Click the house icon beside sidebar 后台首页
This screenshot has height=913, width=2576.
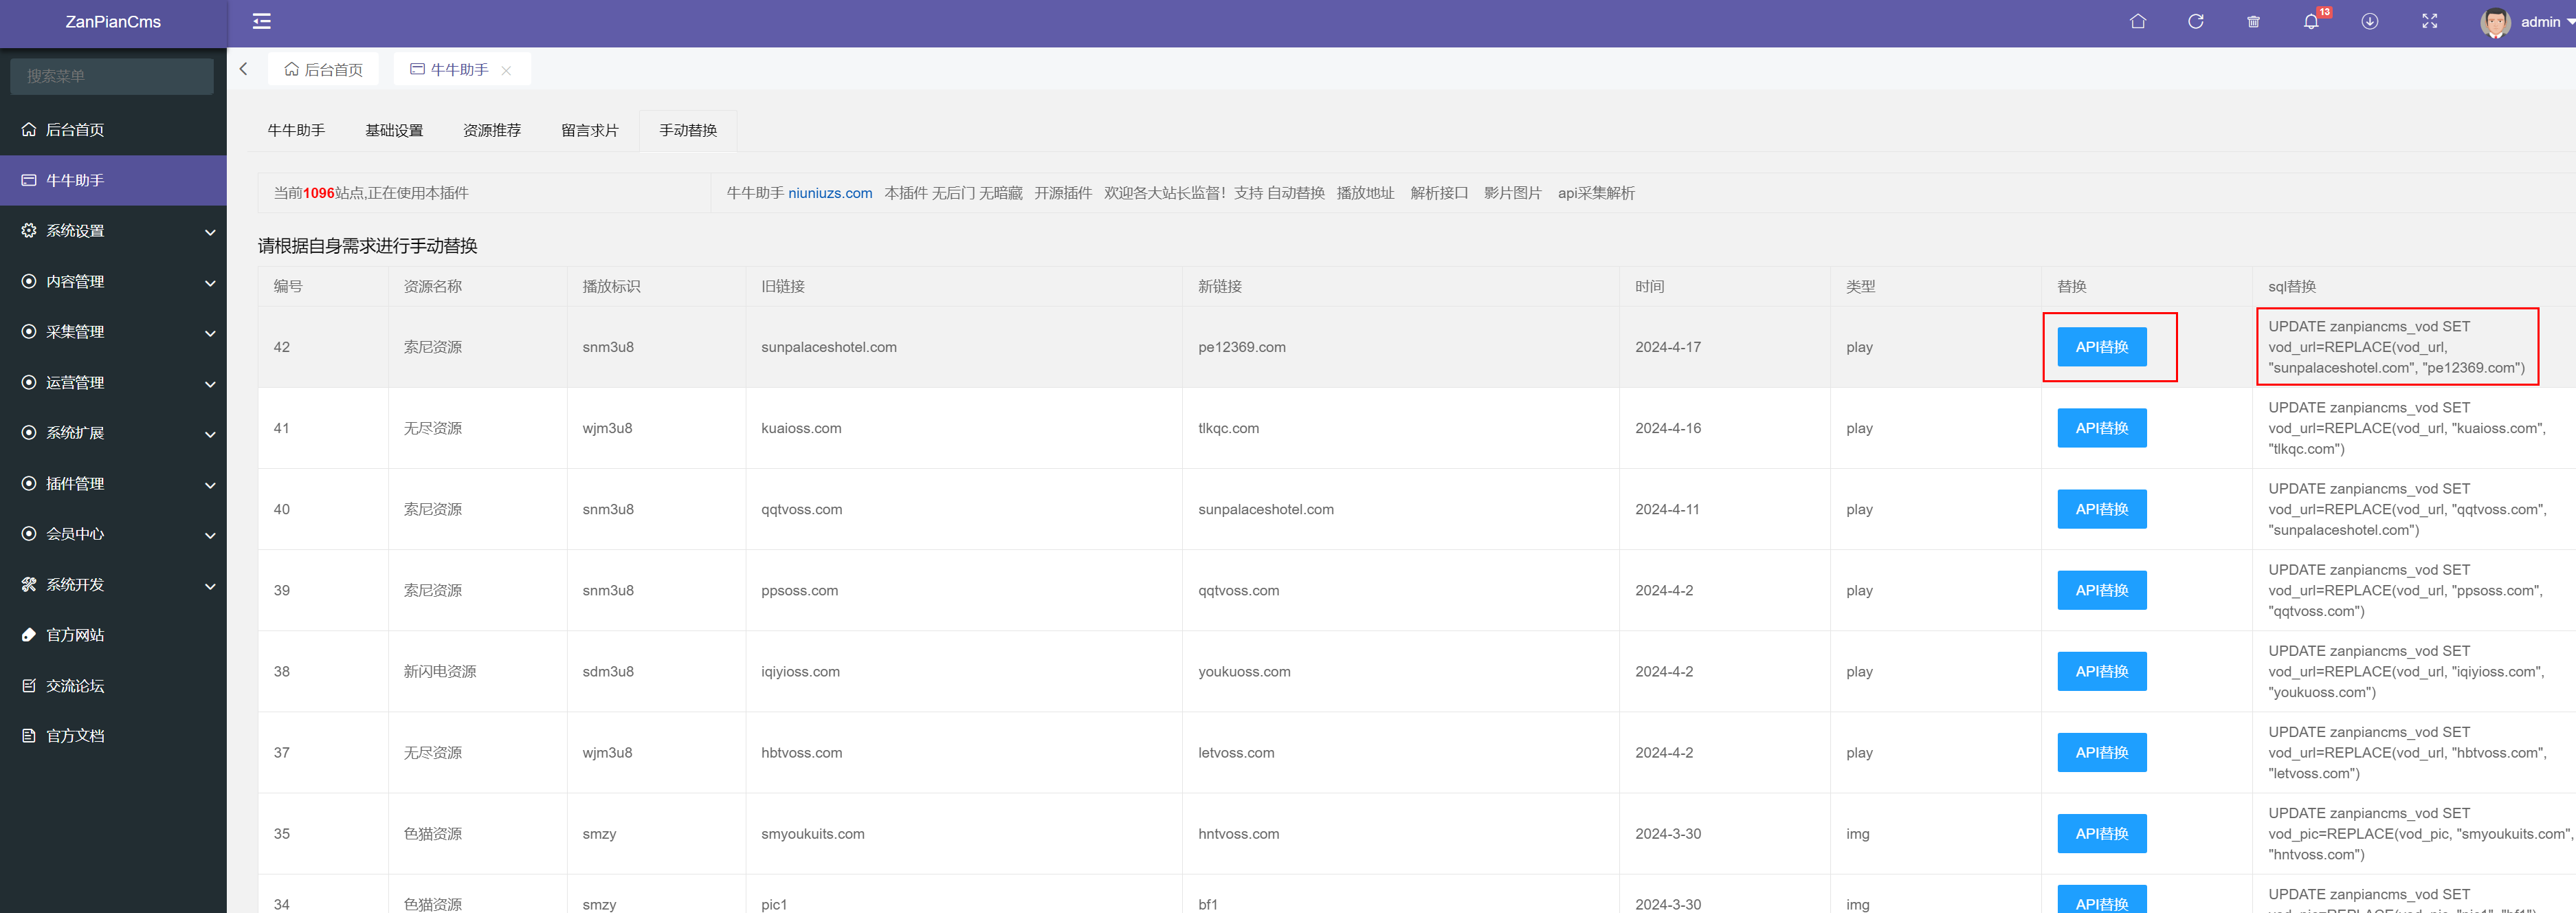[x=29, y=130]
